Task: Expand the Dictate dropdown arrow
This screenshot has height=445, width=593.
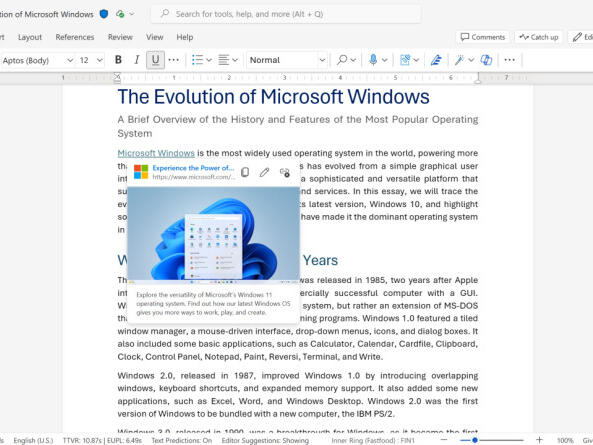Action: (385, 60)
